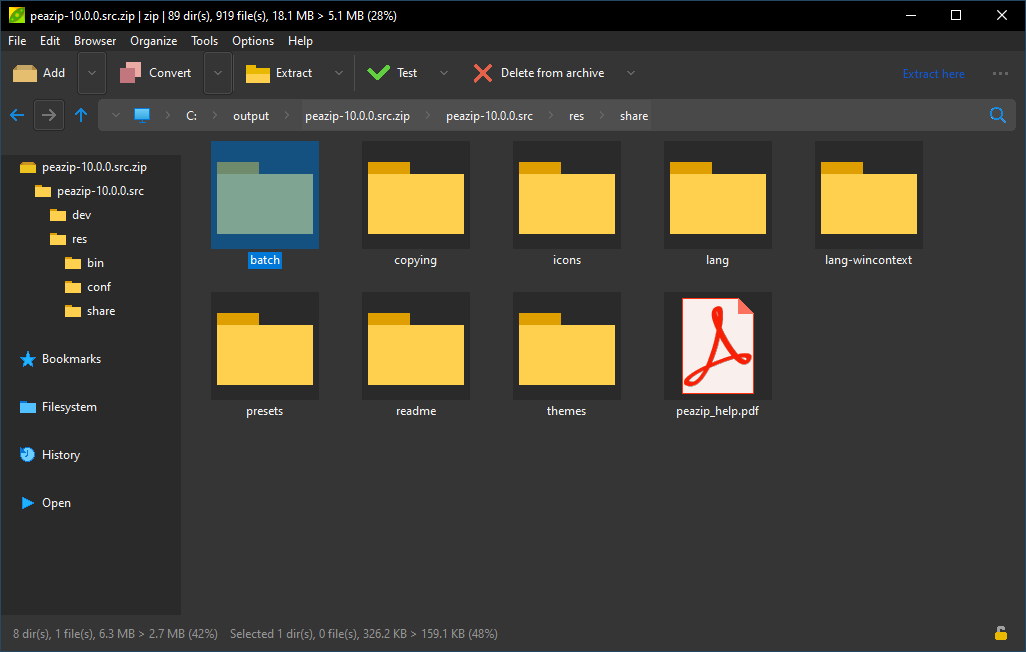This screenshot has width=1026, height=652.
Task: Select the conf folder in tree
Action: pyautogui.click(x=98, y=287)
